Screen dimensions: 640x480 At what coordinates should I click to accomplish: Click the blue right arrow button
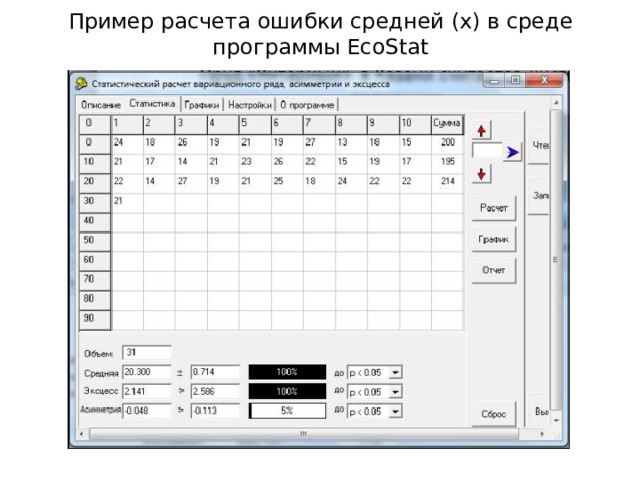512,152
